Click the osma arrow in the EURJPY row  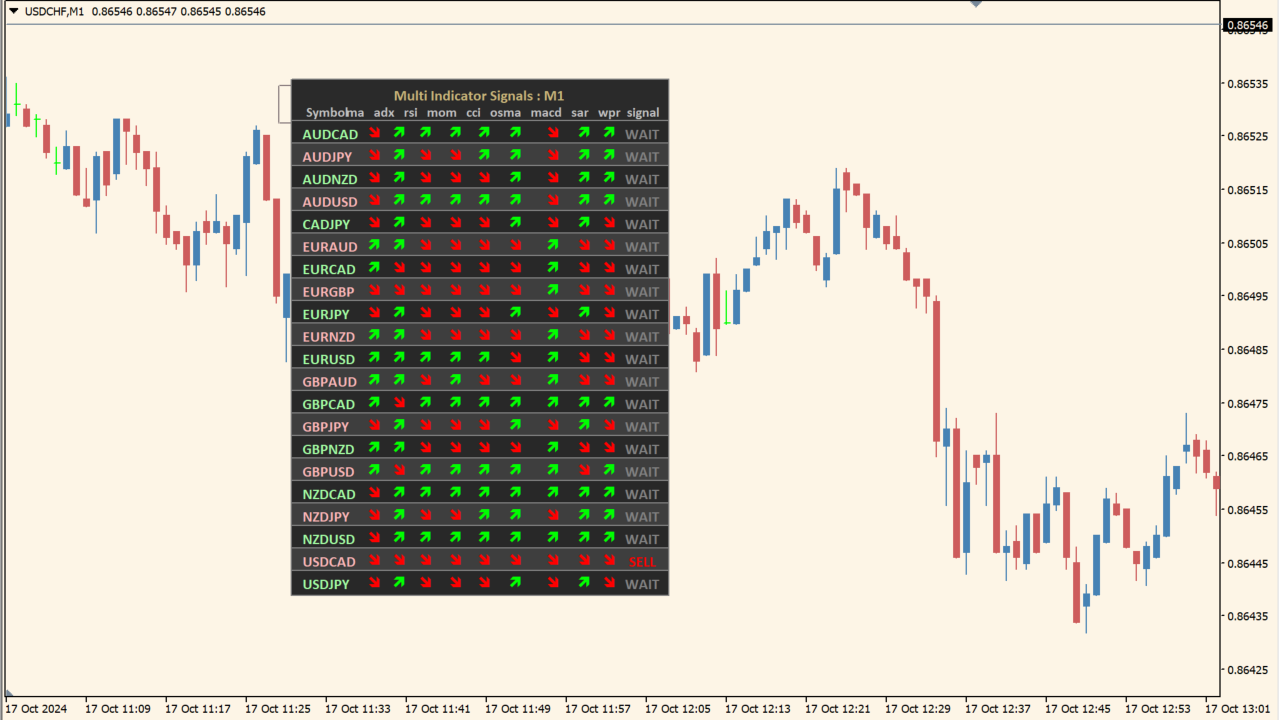click(x=516, y=312)
